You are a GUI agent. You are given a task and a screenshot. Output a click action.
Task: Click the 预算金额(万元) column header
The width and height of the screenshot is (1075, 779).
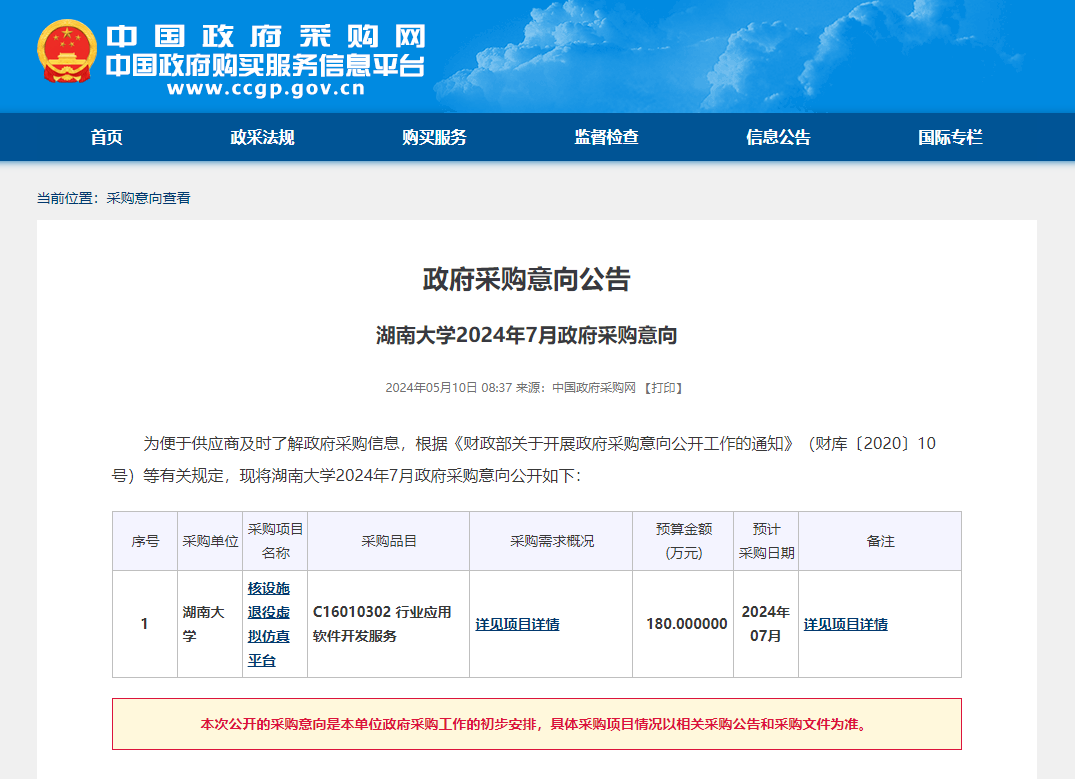684,541
